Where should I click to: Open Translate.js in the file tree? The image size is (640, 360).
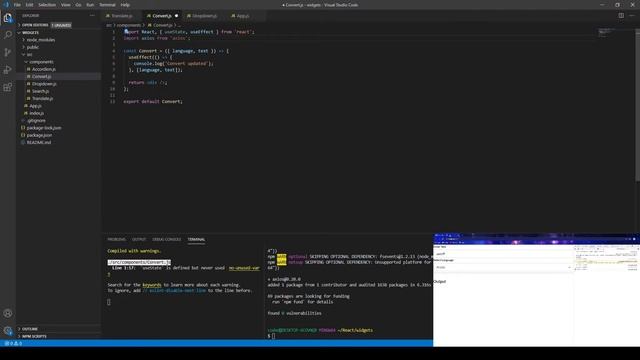click(x=42, y=99)
